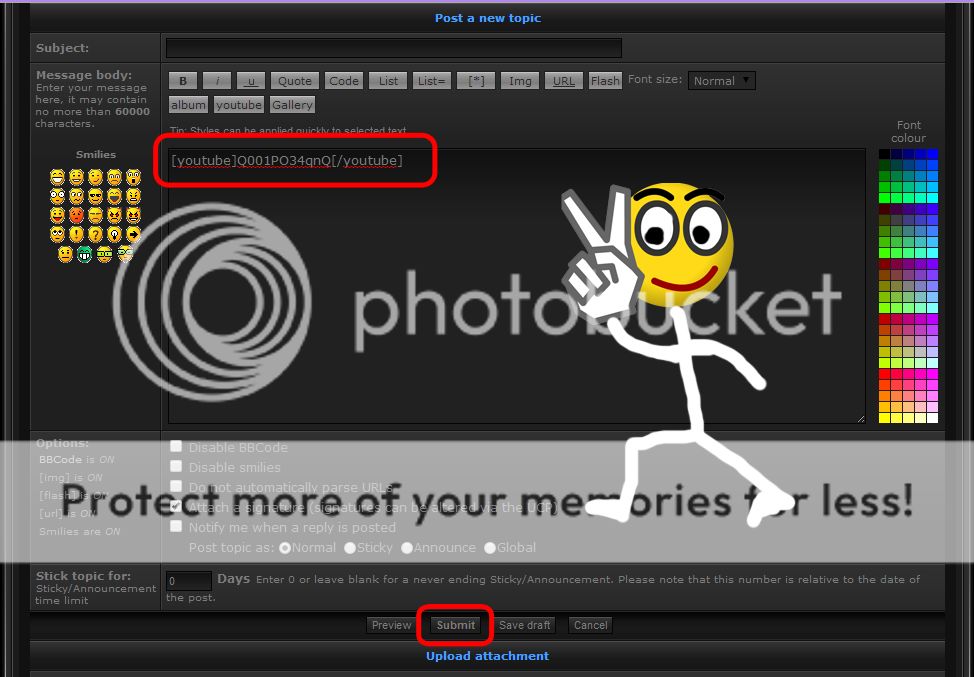Insert the green Mr. Green smiley

pos(84,254)
